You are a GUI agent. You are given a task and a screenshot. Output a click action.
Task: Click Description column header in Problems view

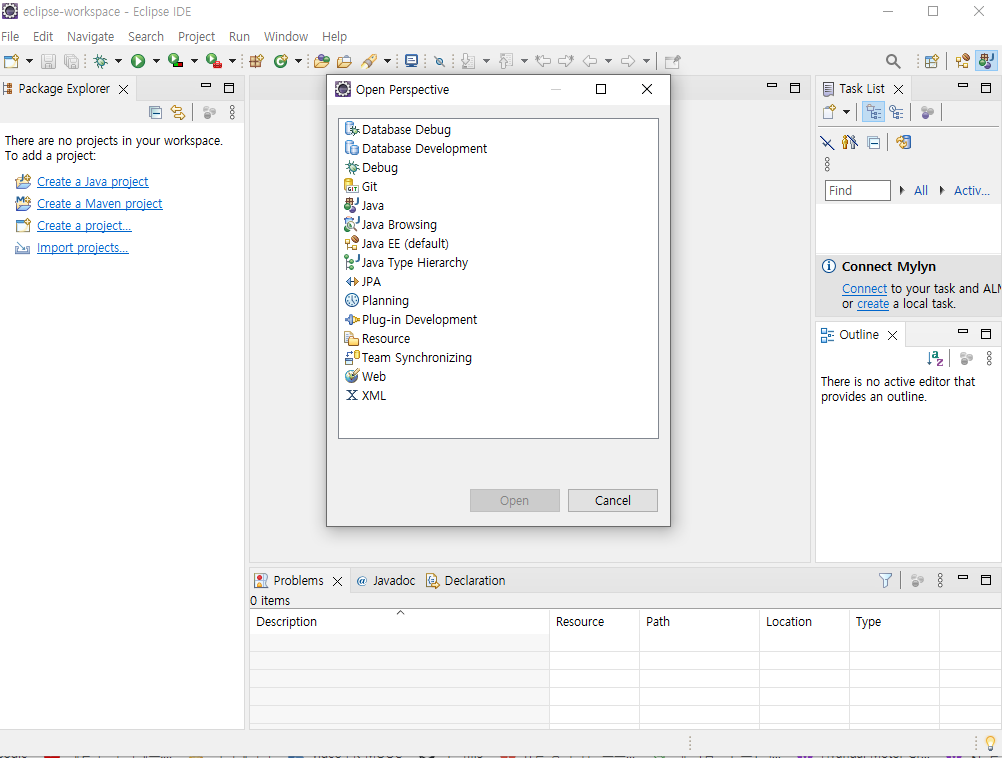click(x=399, y=621)
